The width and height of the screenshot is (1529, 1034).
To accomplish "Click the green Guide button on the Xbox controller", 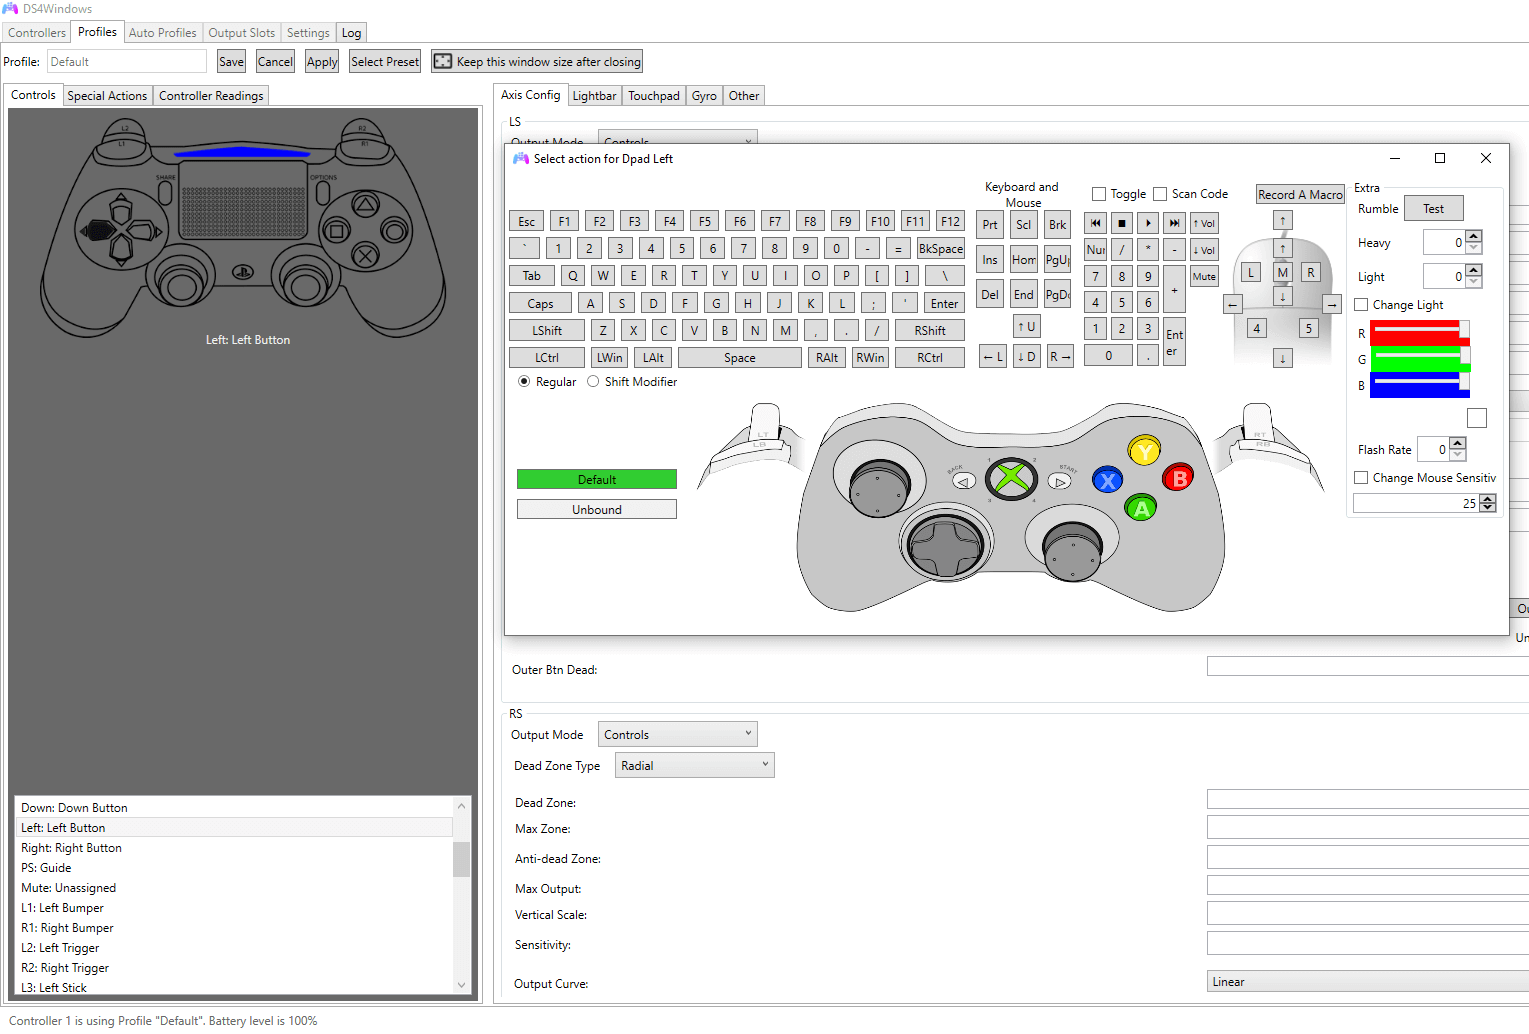I will pos(1011,479).
